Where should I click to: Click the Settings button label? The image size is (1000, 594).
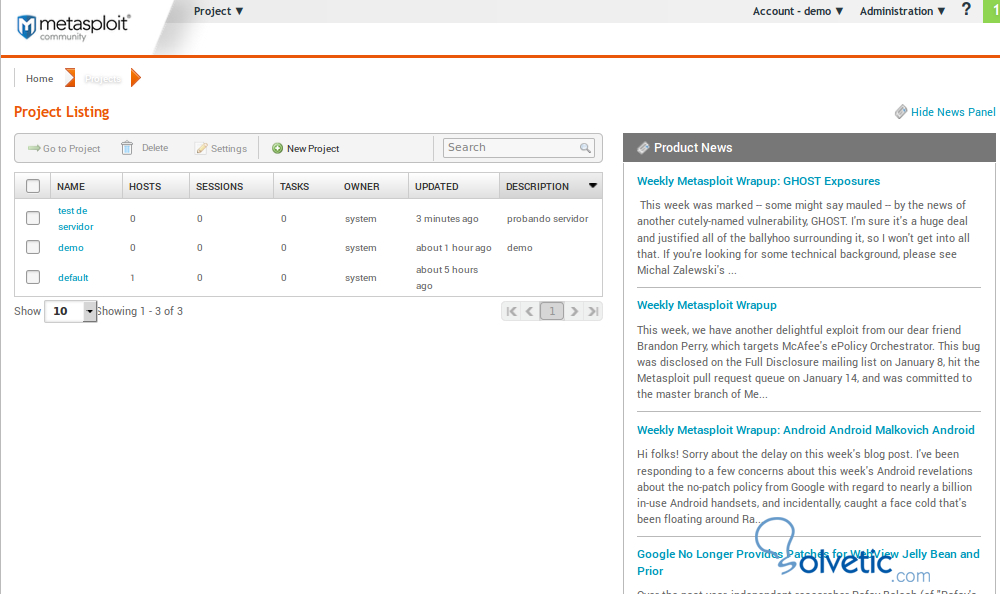(x=229, y=148)
